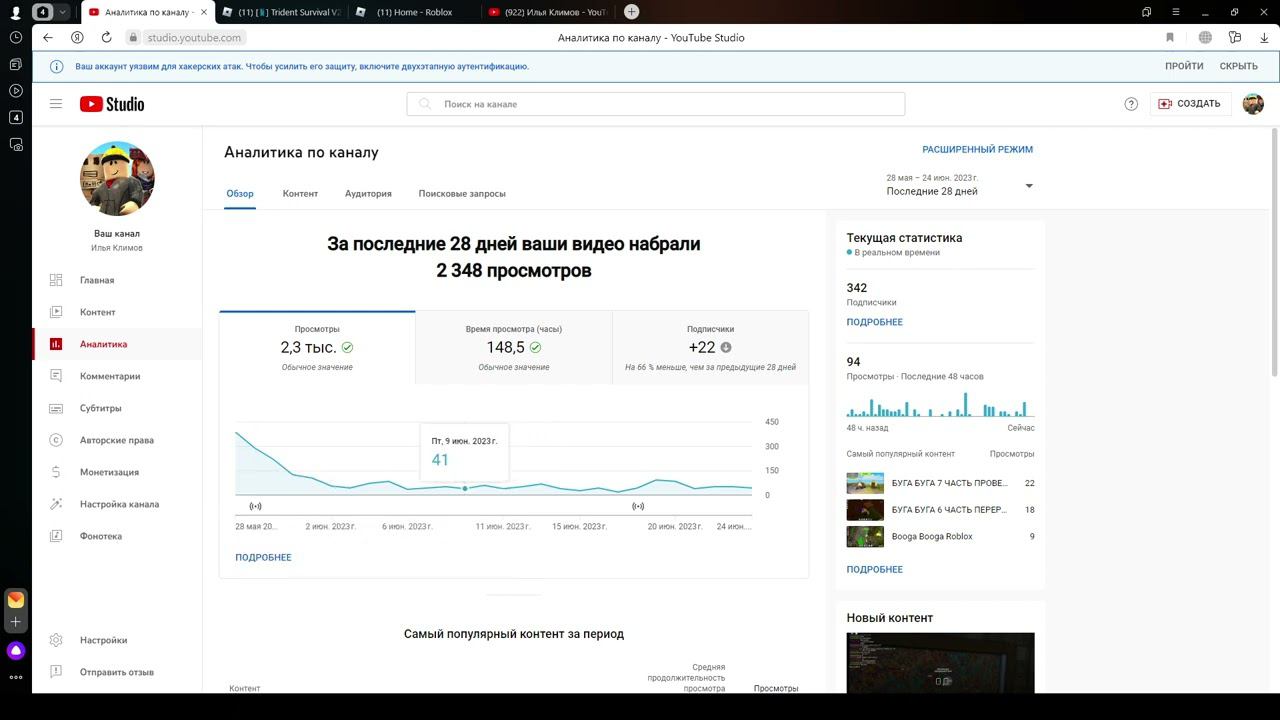Open the globe translate icon in toolbar

point(1205,37)
